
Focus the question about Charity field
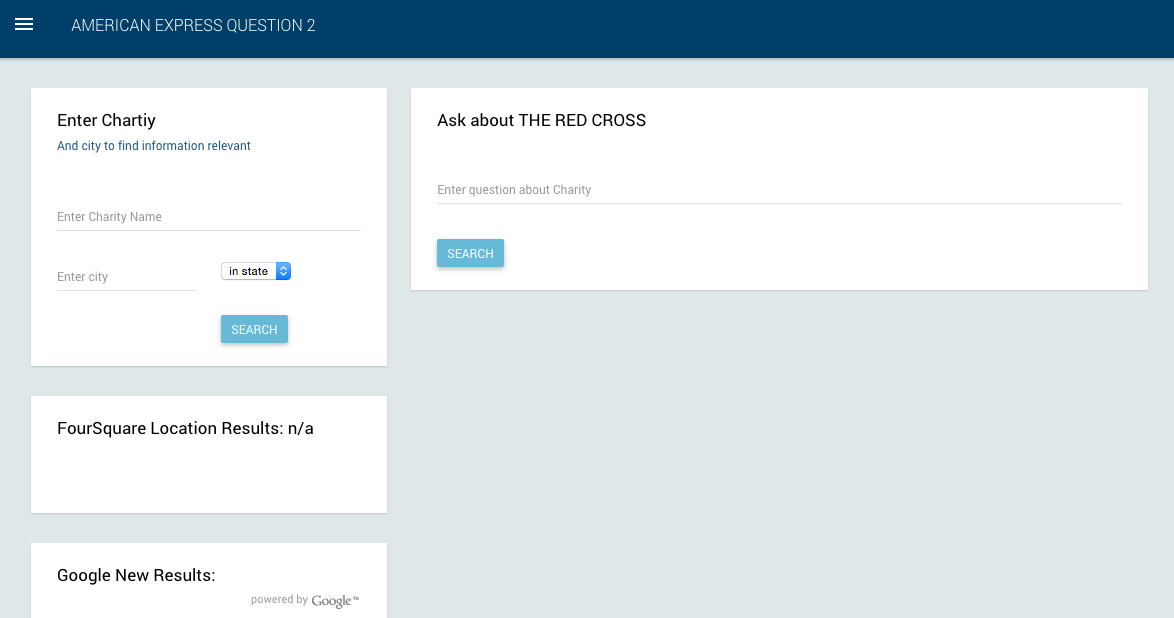[779, 190]
